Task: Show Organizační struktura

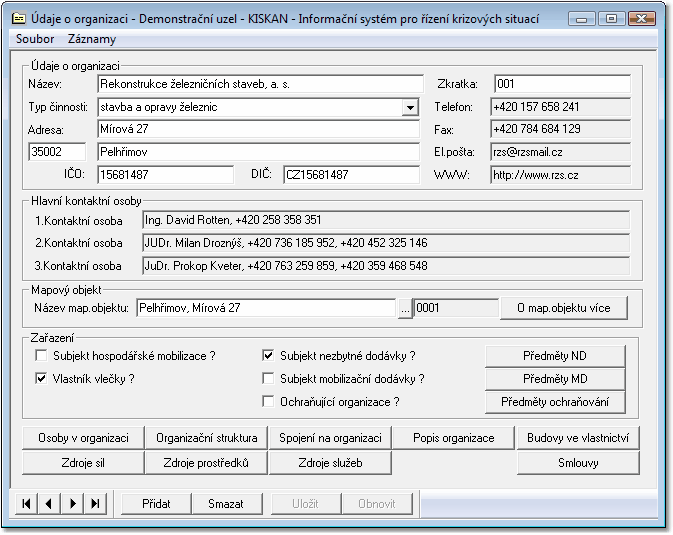Action: coord(206,438)
